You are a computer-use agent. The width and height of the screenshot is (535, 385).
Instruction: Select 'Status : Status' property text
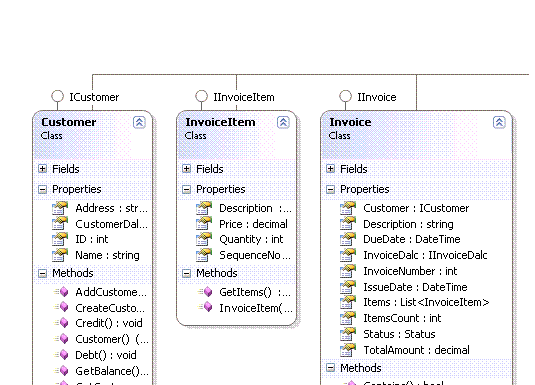(399, 334)
